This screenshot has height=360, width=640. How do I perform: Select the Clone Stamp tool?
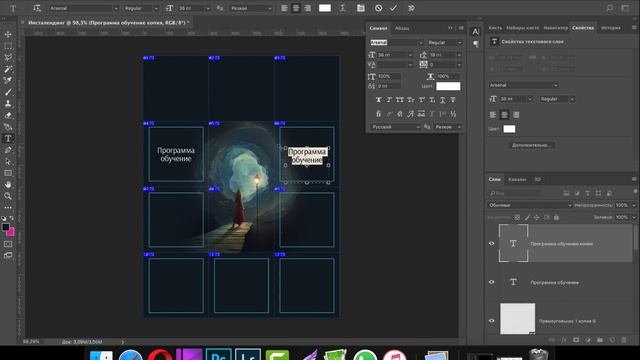(x=8, y=104)
